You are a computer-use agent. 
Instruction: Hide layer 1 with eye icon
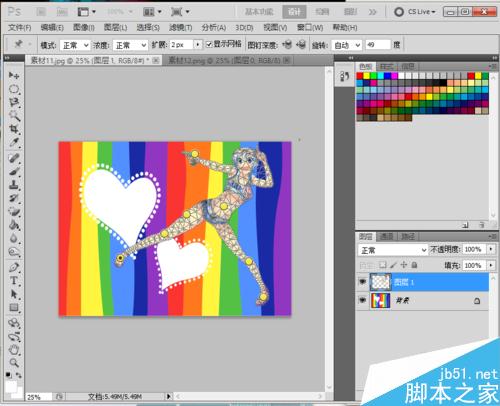pyautogui.click(x=362, y=282)
